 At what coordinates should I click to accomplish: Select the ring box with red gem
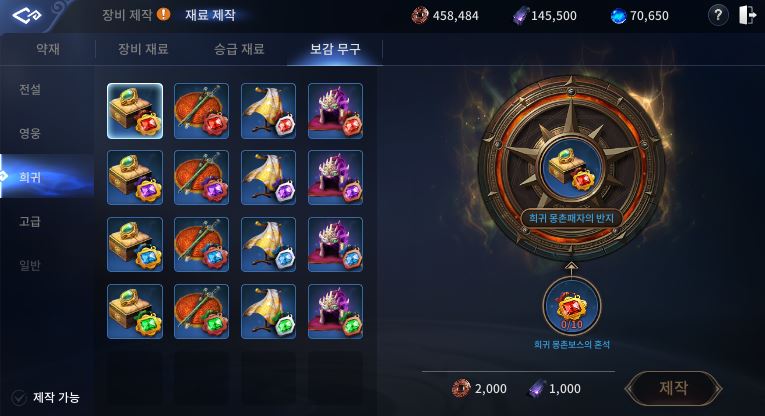click(135, 111)
